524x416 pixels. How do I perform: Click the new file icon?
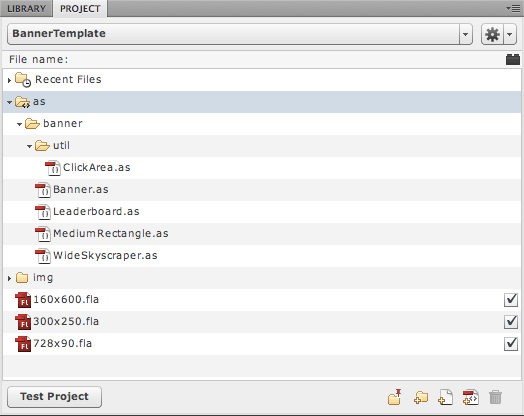click(x=445, y=397)
